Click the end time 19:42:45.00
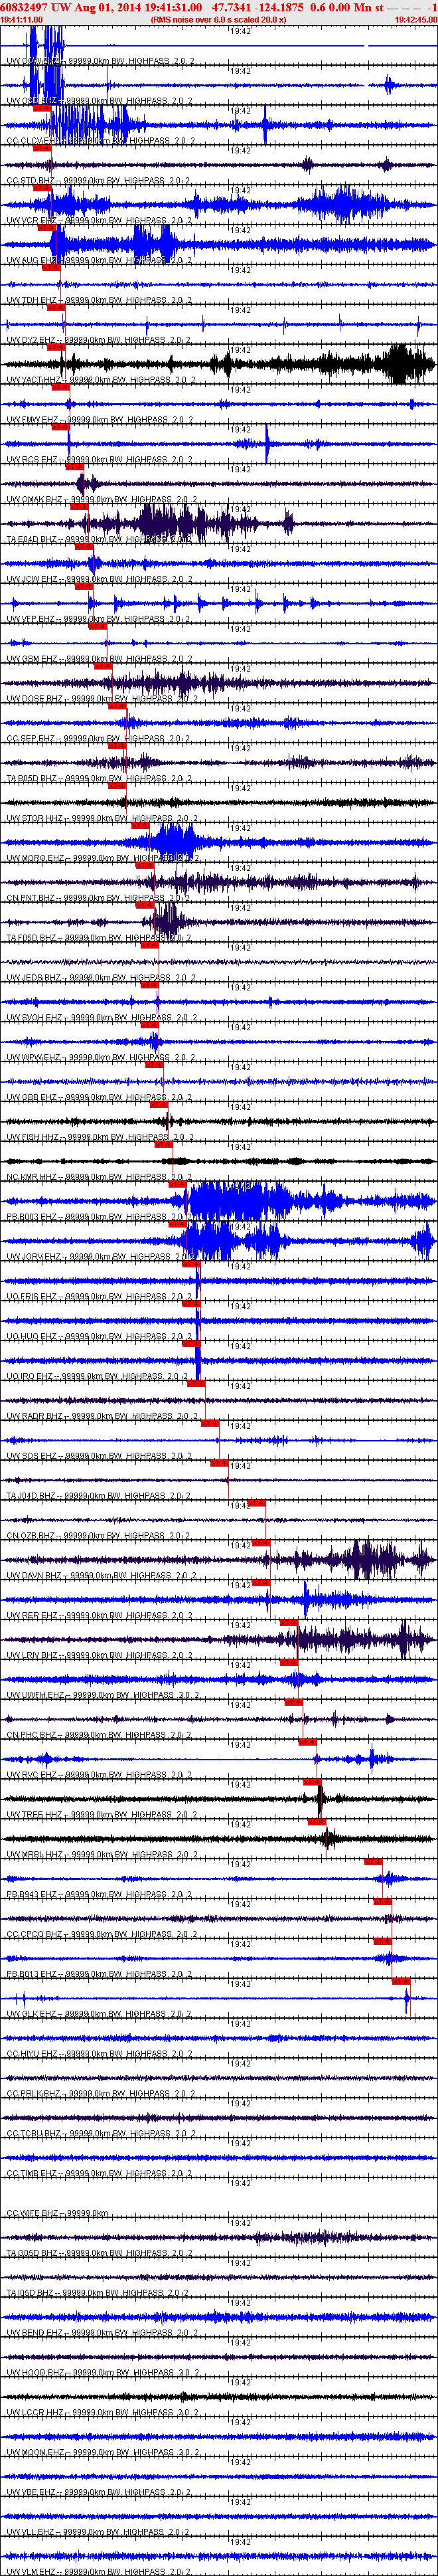Image resolution: width=438 pixels, height=2576 pixels. (x=416, y=19)
